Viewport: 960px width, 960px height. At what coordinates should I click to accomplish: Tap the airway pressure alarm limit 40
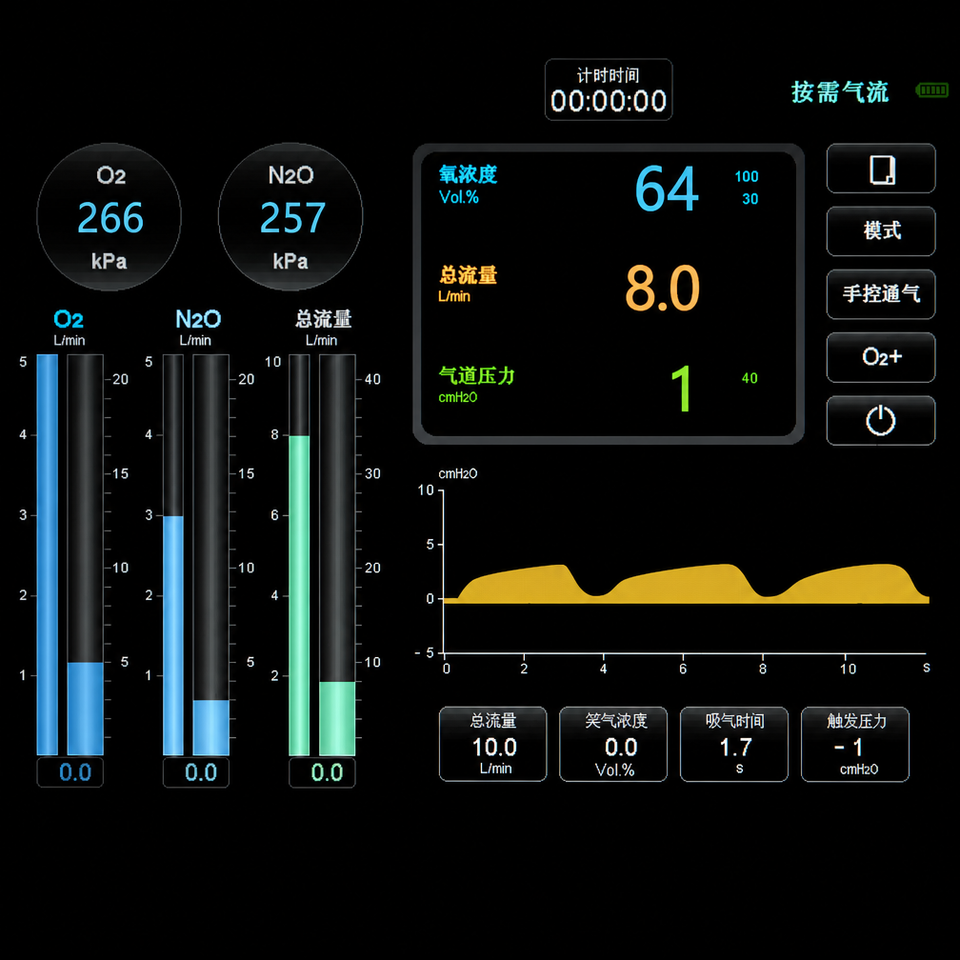click(749, 378)
